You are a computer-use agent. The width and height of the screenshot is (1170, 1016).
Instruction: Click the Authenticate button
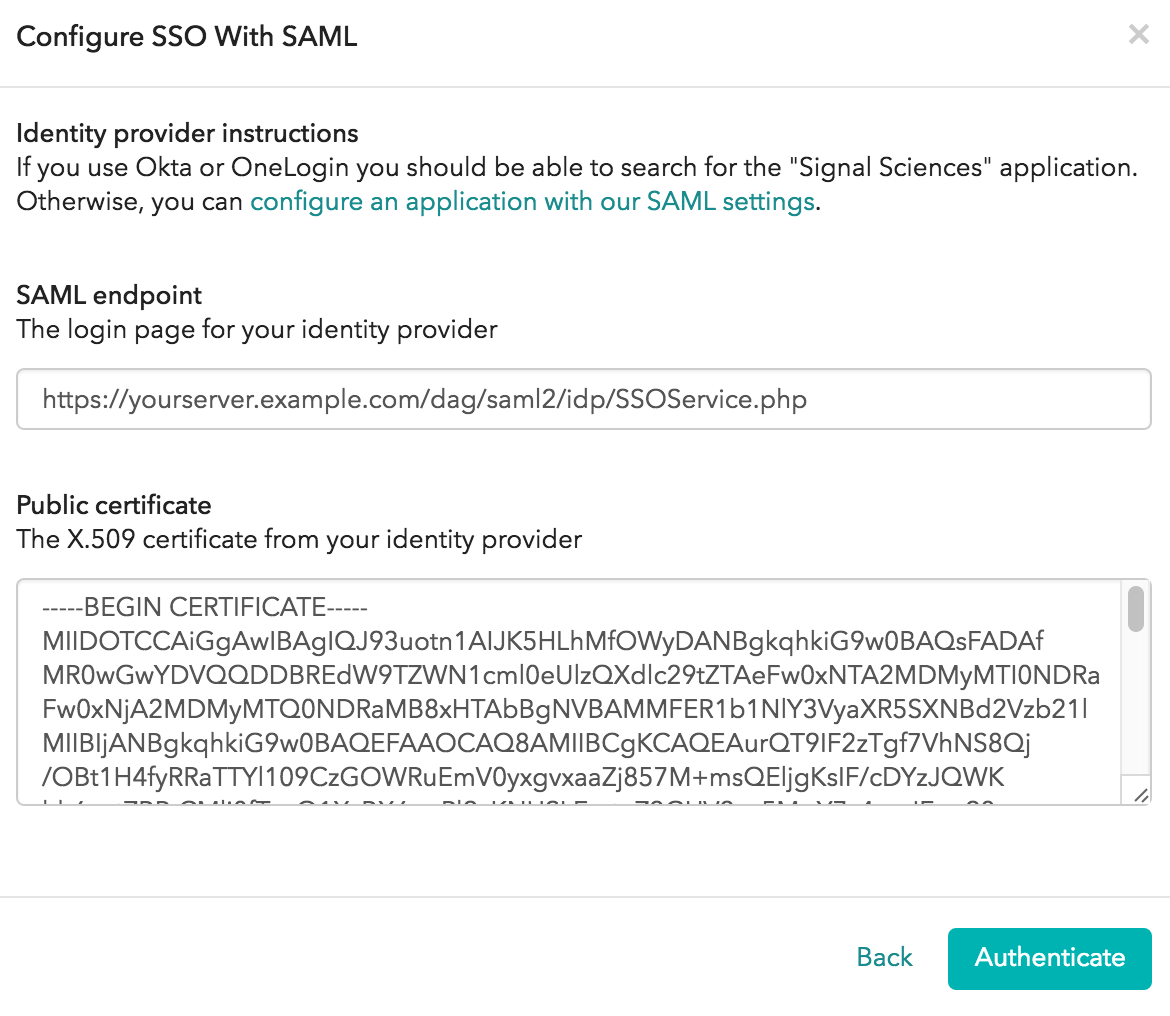click(x=1049, y=958)
